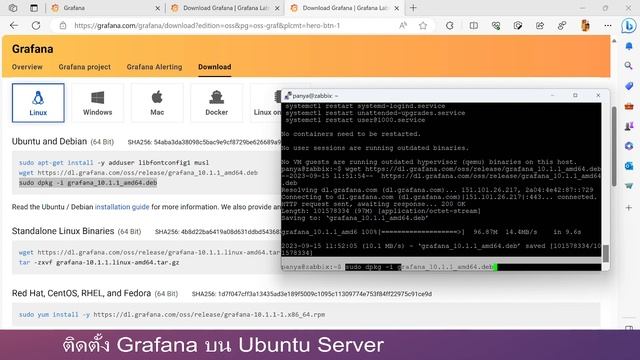Add a sidebar app with plus icon
The width and height of the screenshot is (640, 360).
629,207
